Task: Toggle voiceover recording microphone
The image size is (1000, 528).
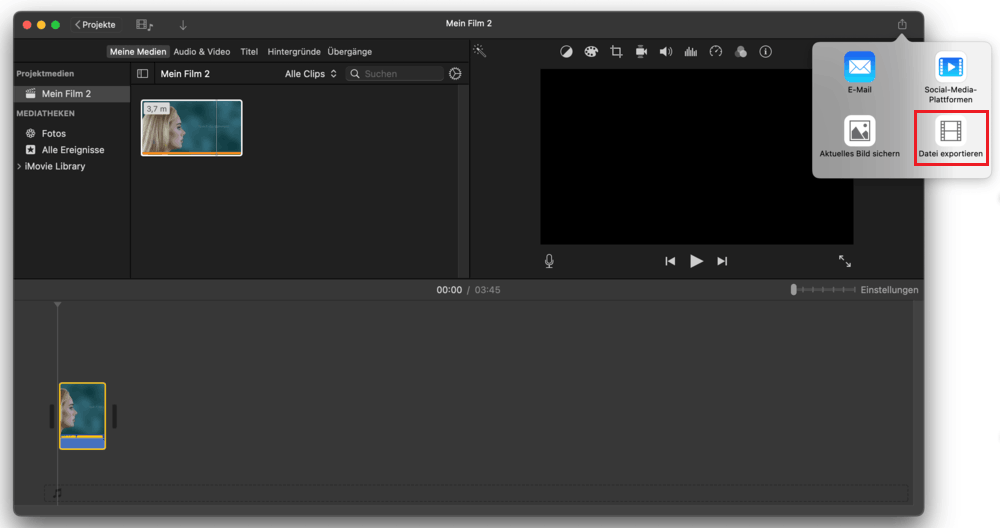Action: (x=549, y=261)
